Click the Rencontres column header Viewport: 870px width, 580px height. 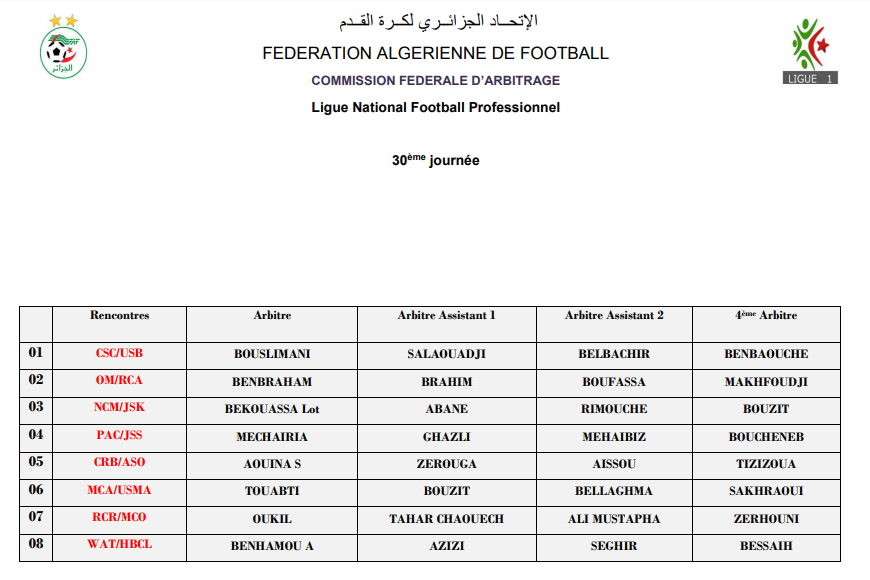tap(119, 316)
